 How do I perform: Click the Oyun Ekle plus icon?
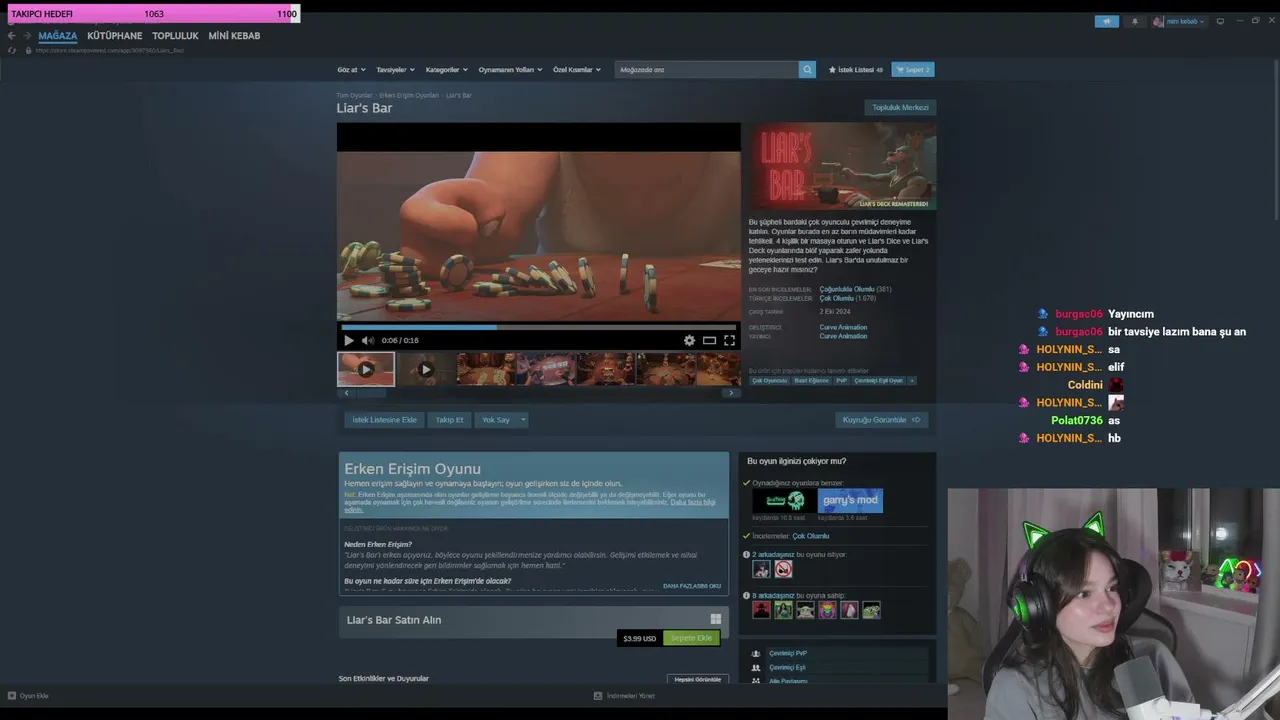tap(12, 696)
